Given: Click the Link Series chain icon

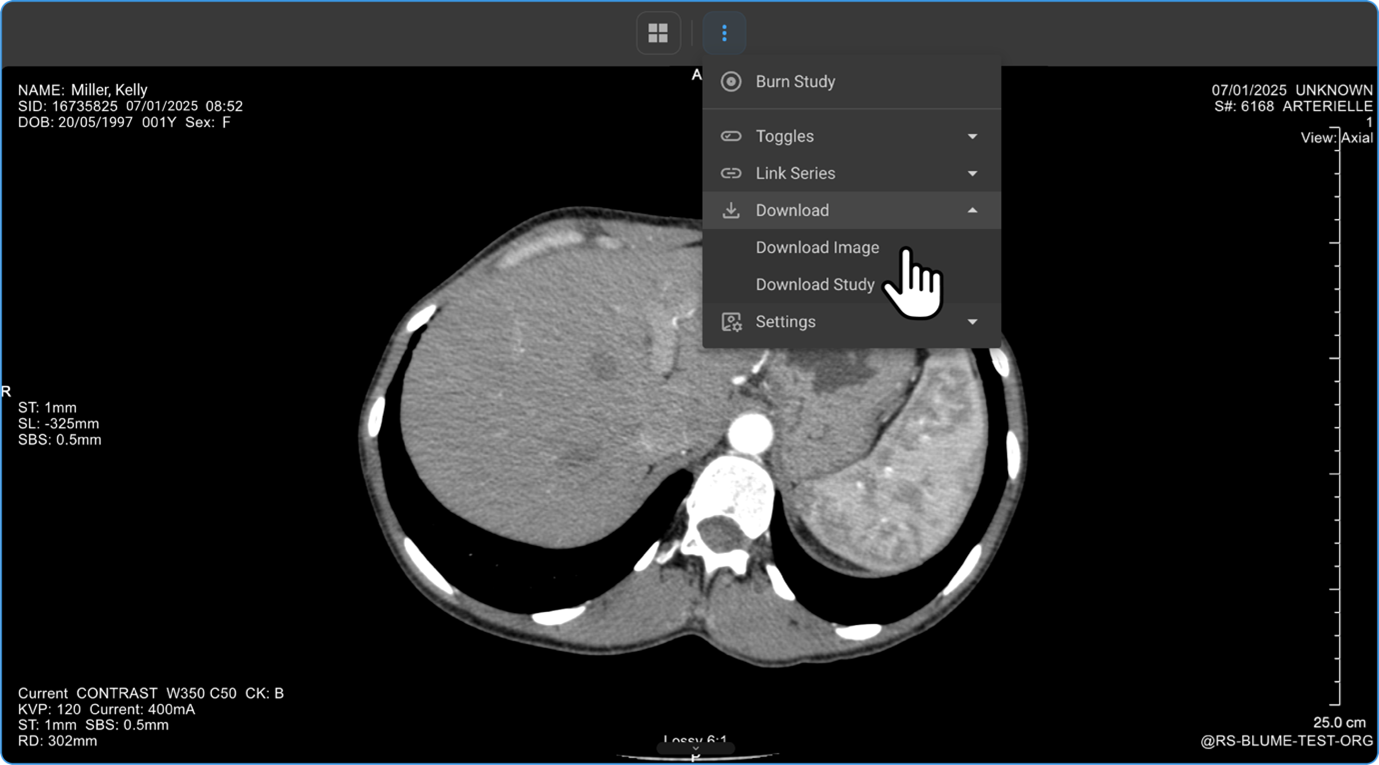Looking at the screenshot, I should (731, 173).
